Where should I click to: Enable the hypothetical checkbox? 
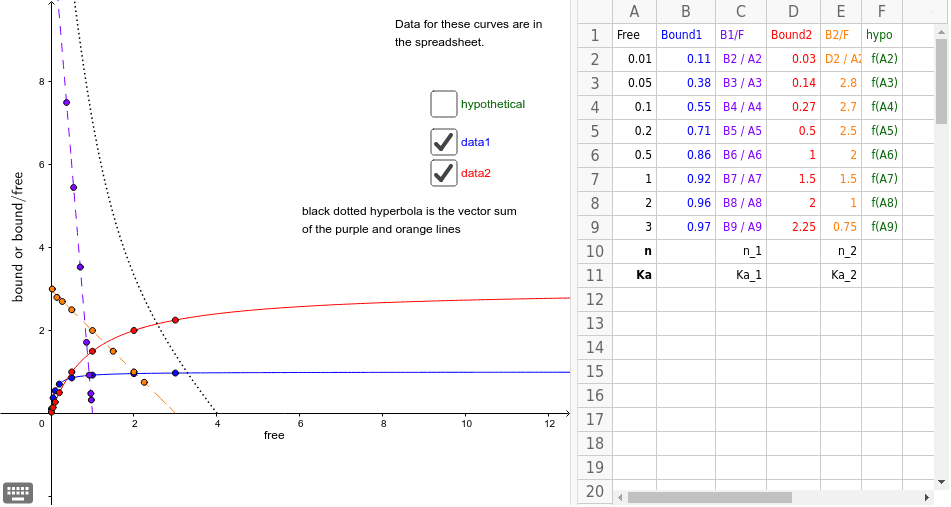click(x=444, y=104)
